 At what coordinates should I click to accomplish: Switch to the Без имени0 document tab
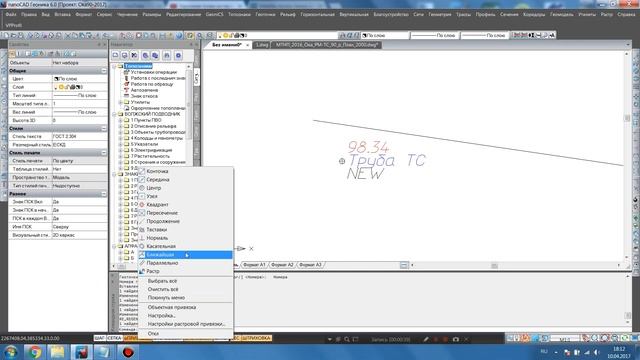click(227, 45)
